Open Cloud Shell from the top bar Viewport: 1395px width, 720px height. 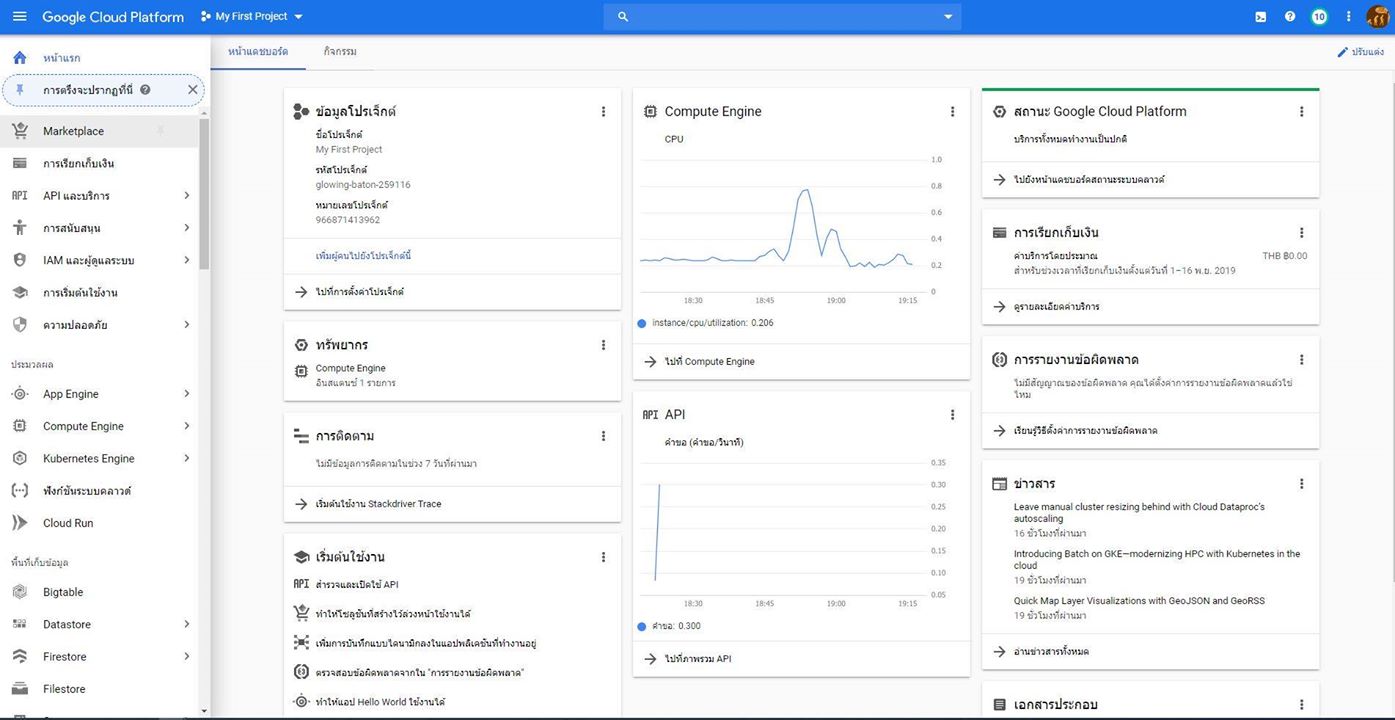pyautogui.click(x=1261, y=17)
